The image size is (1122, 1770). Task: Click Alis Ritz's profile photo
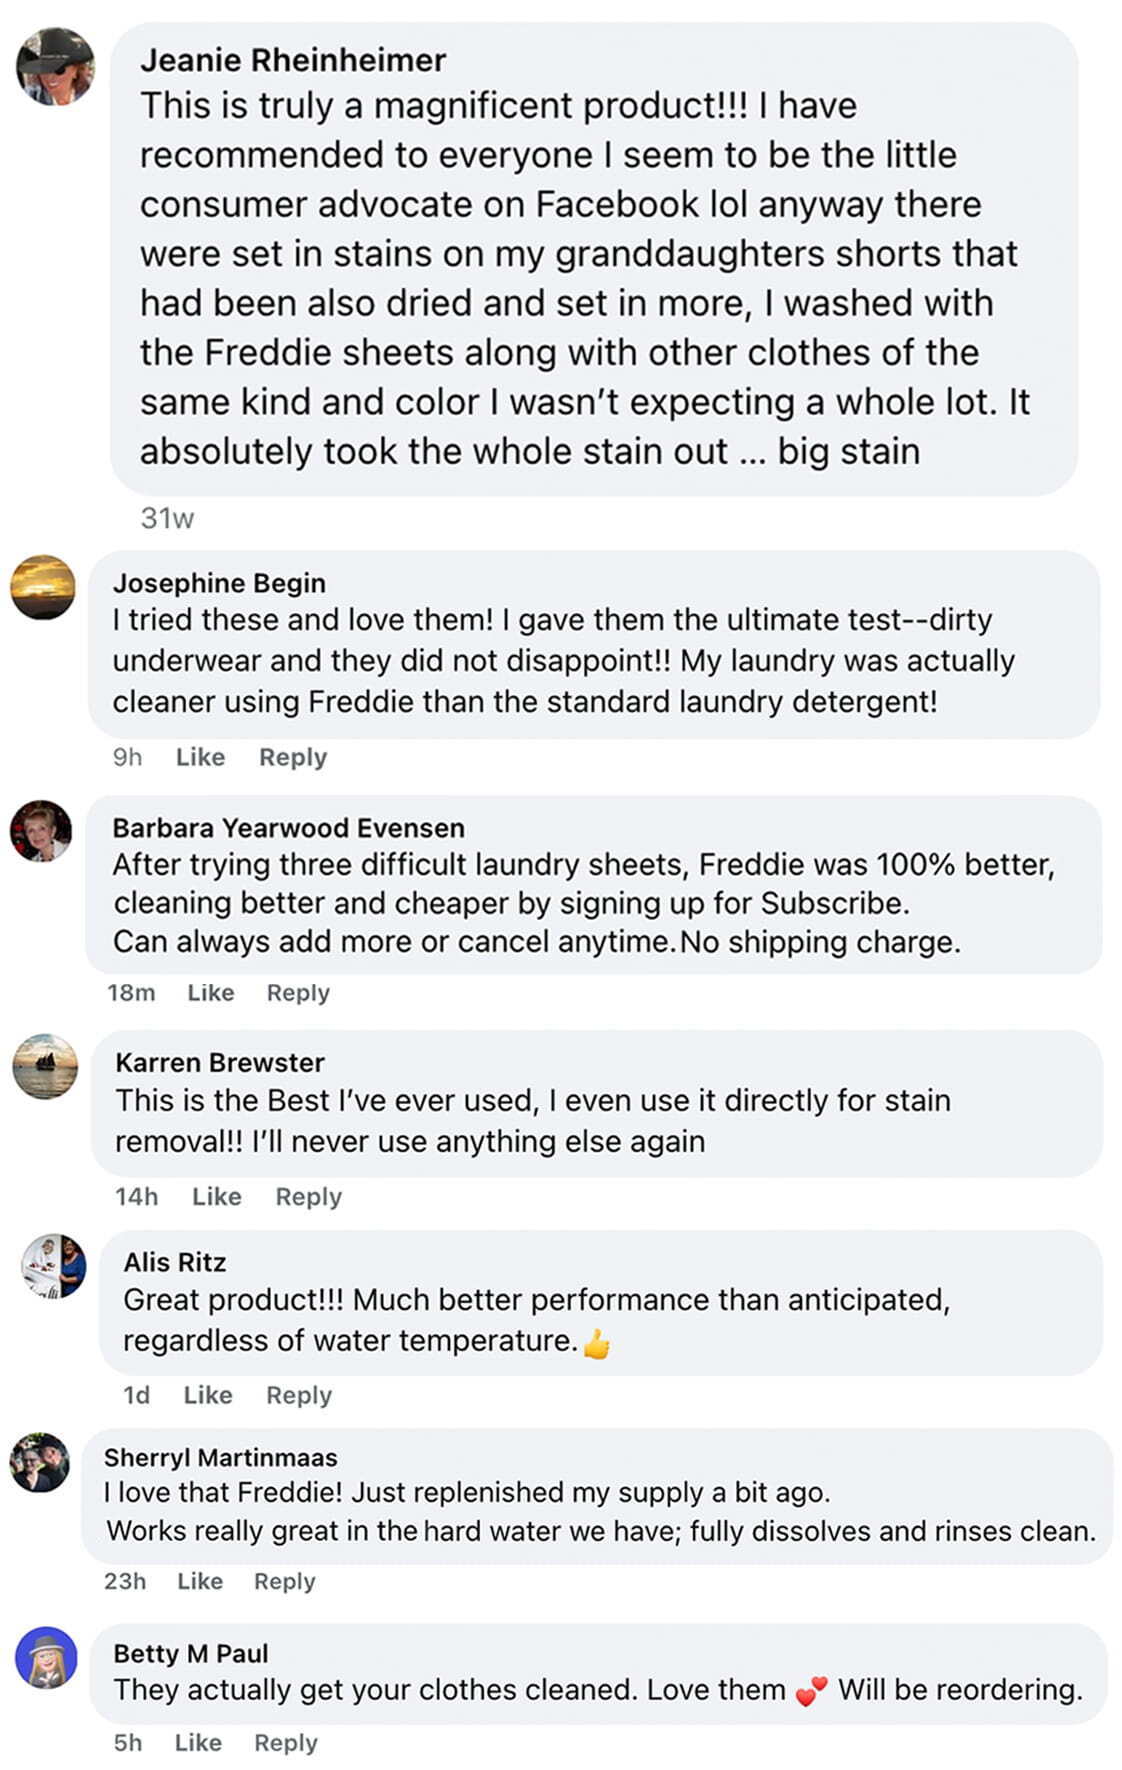(x=54, y=1266)
